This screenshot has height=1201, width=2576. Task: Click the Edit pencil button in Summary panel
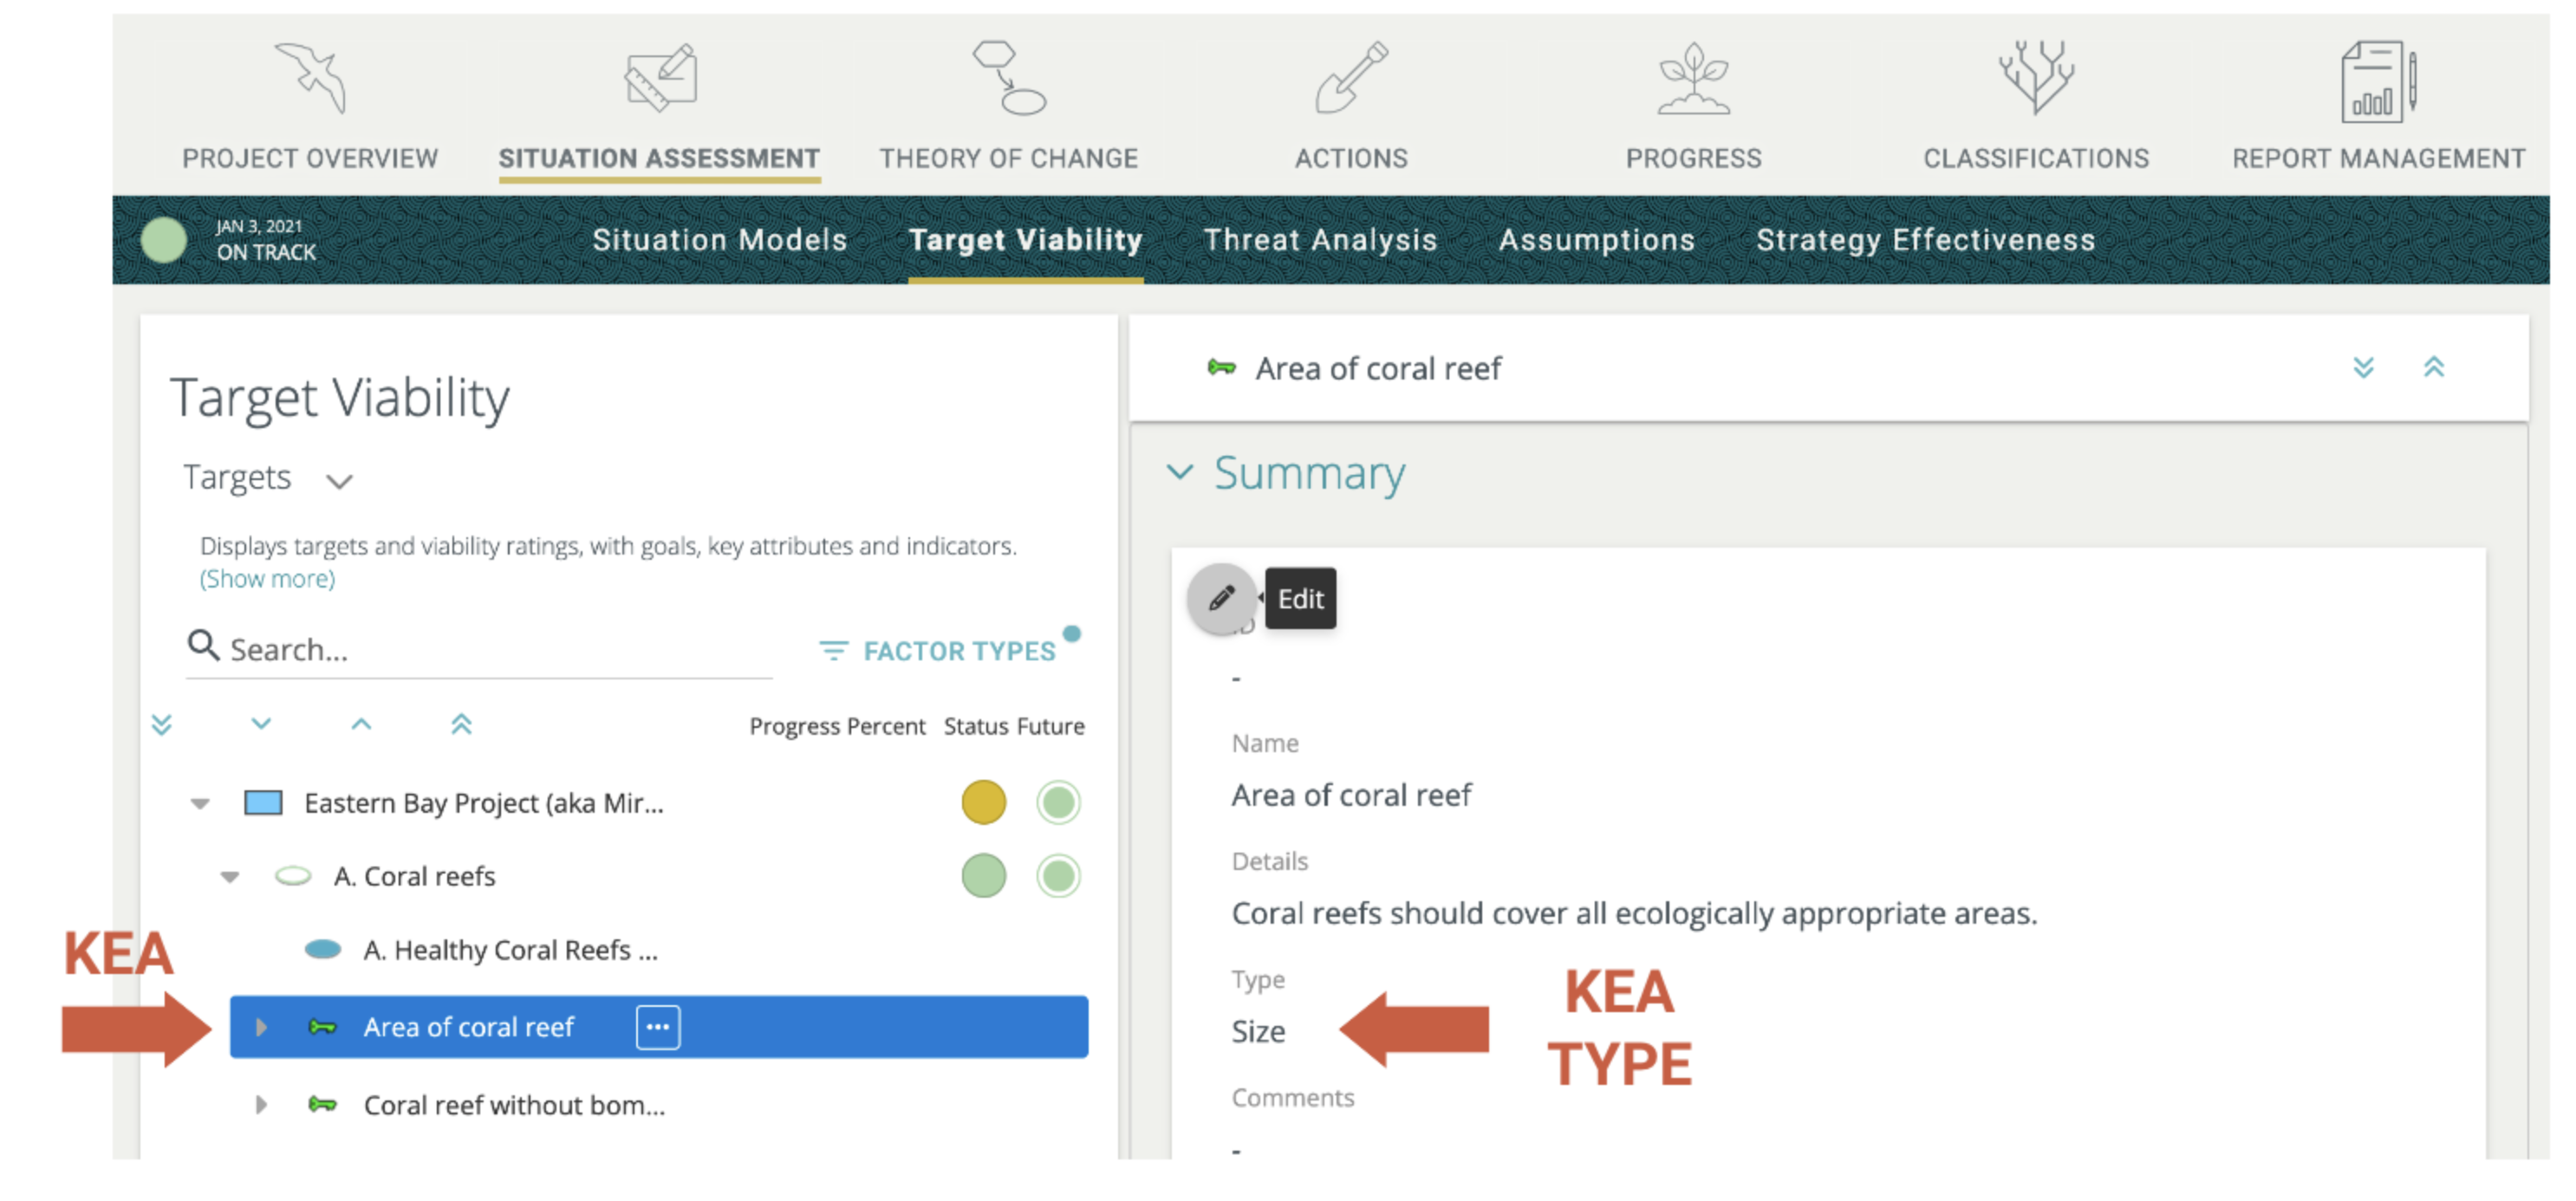tap(1222, 598)
